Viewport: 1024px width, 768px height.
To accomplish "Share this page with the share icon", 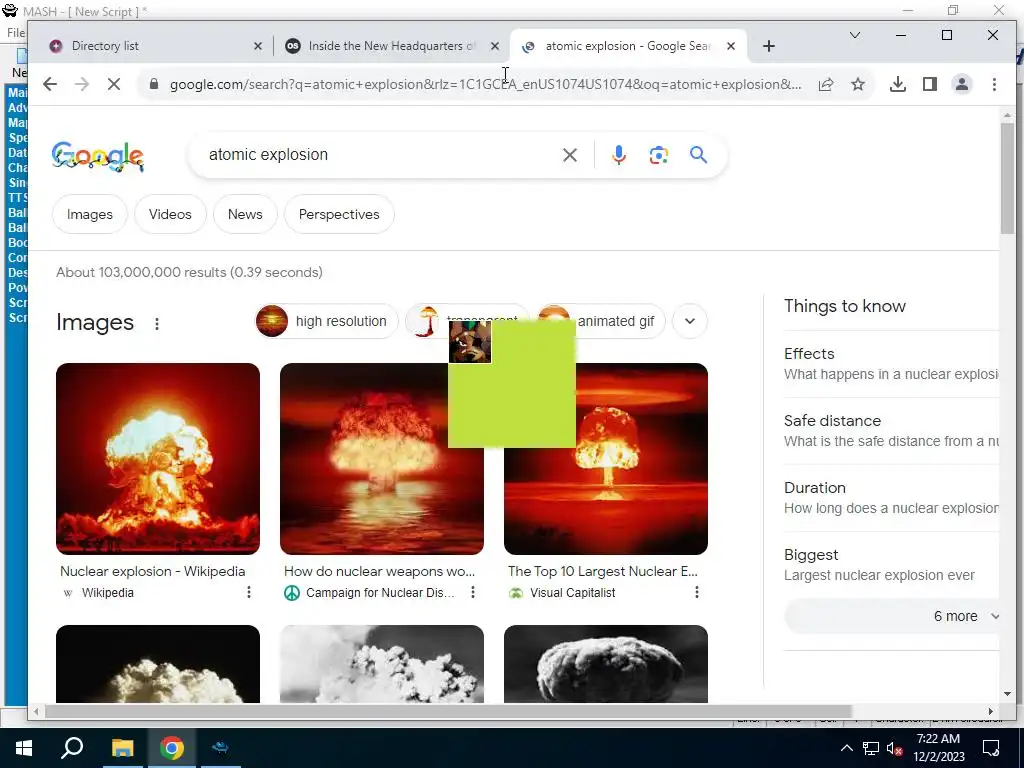I will tap(825, 84).
